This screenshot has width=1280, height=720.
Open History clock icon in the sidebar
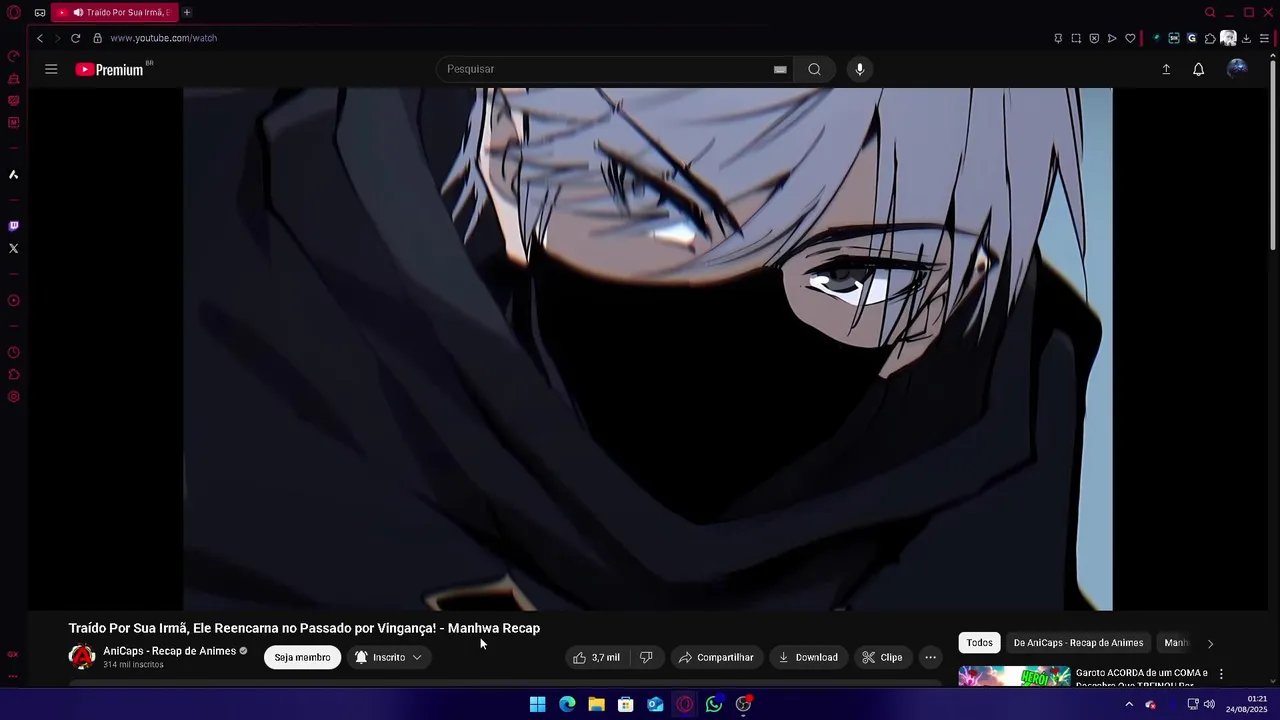coord(14,353)
